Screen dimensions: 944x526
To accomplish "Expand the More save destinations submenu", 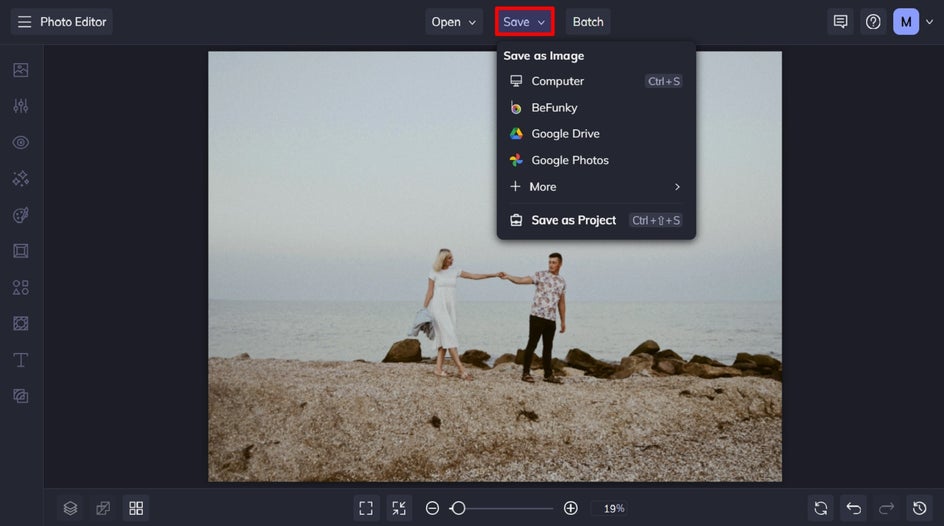I will click(596, 187).
